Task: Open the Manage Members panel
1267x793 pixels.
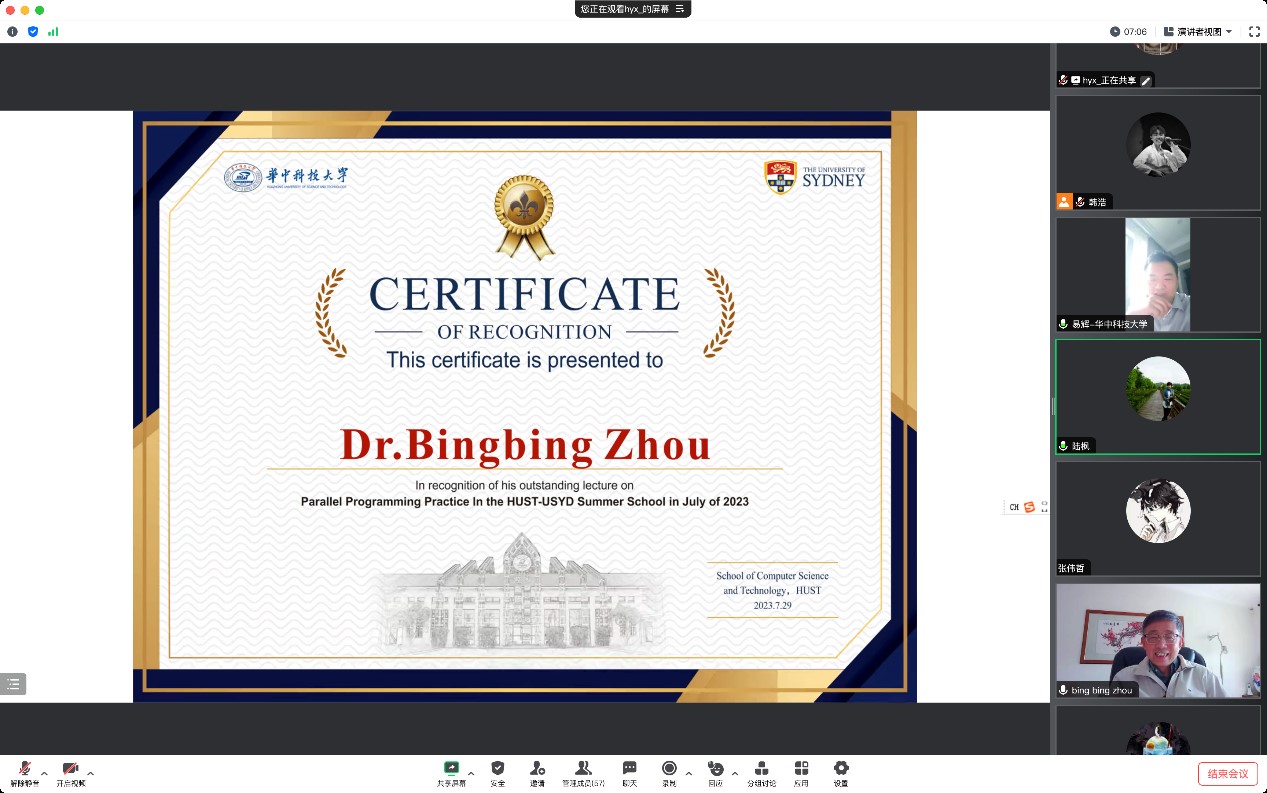Action: click(583, 769)
